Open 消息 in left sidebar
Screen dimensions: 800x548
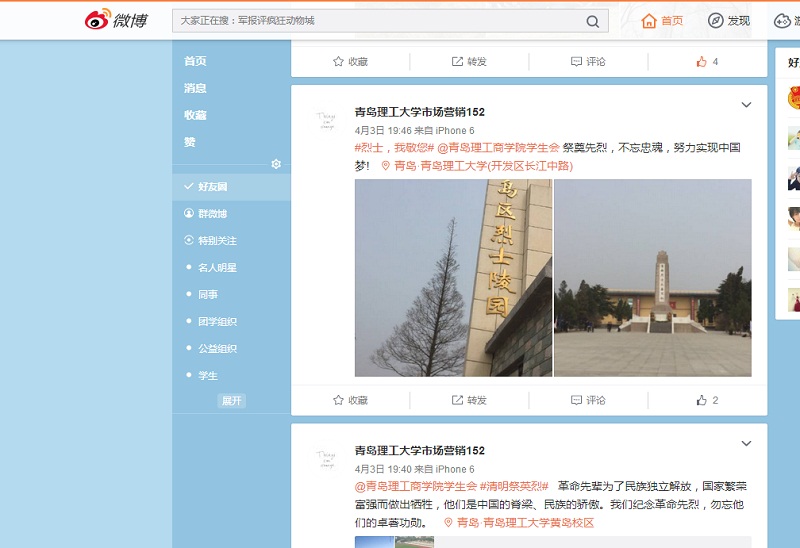195,88
